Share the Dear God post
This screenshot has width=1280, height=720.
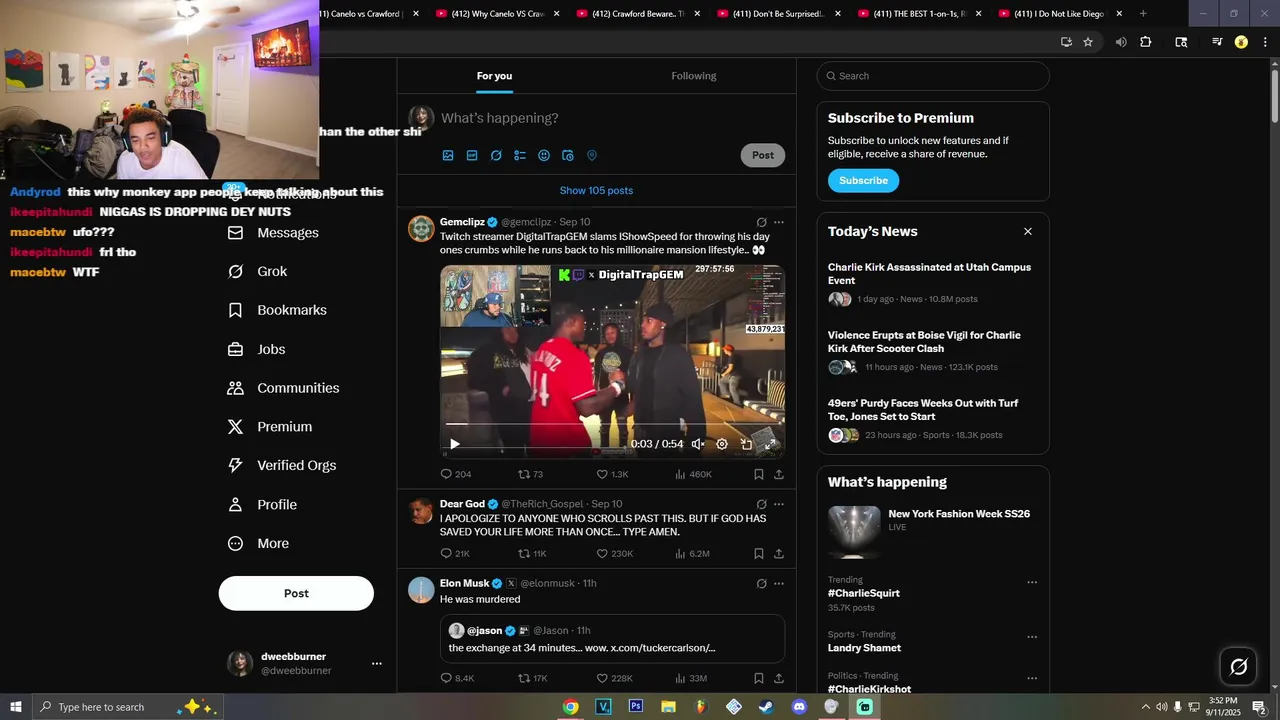coord(778,553)
